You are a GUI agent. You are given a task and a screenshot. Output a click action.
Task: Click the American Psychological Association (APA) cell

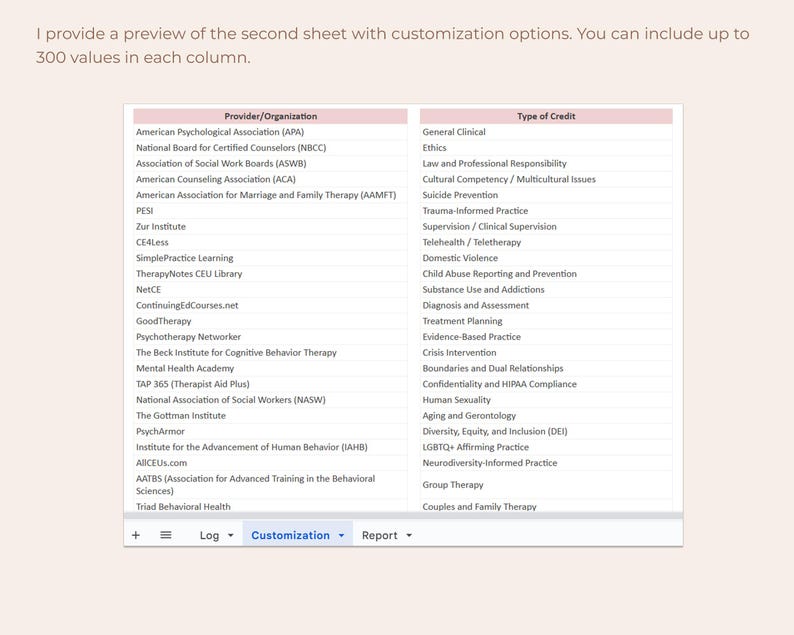click(270, 132)
